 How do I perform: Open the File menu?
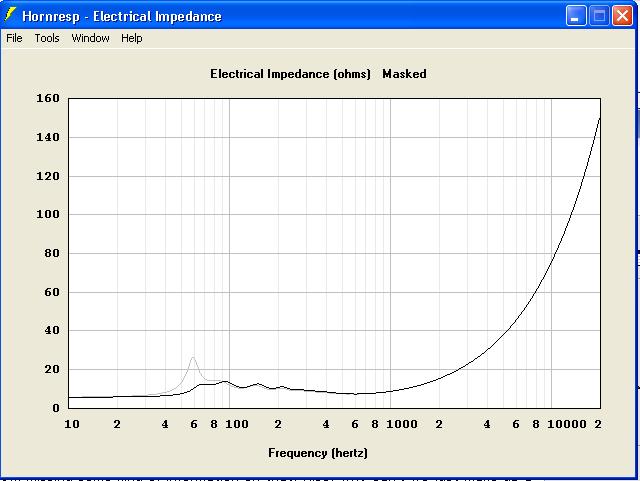[14, 38]
